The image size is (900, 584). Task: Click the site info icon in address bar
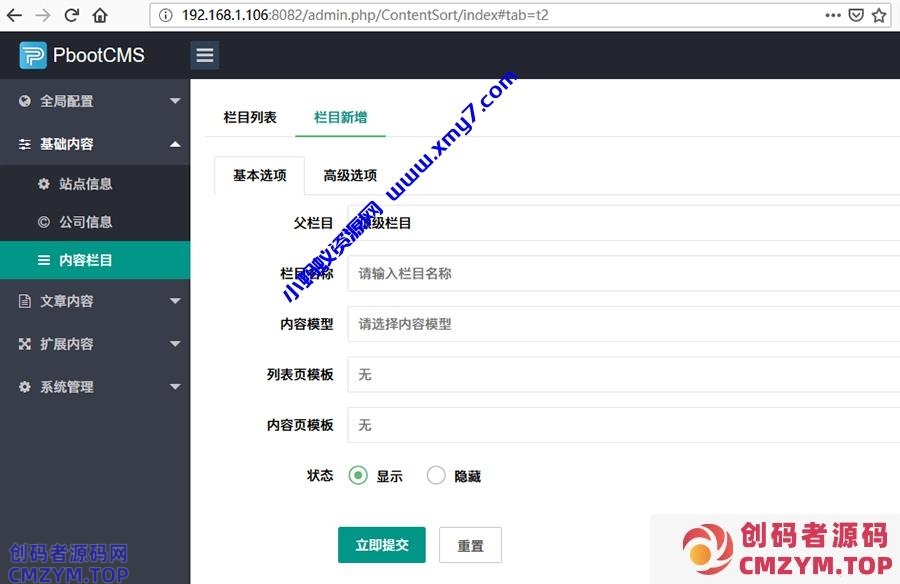(x=166, y=15)
